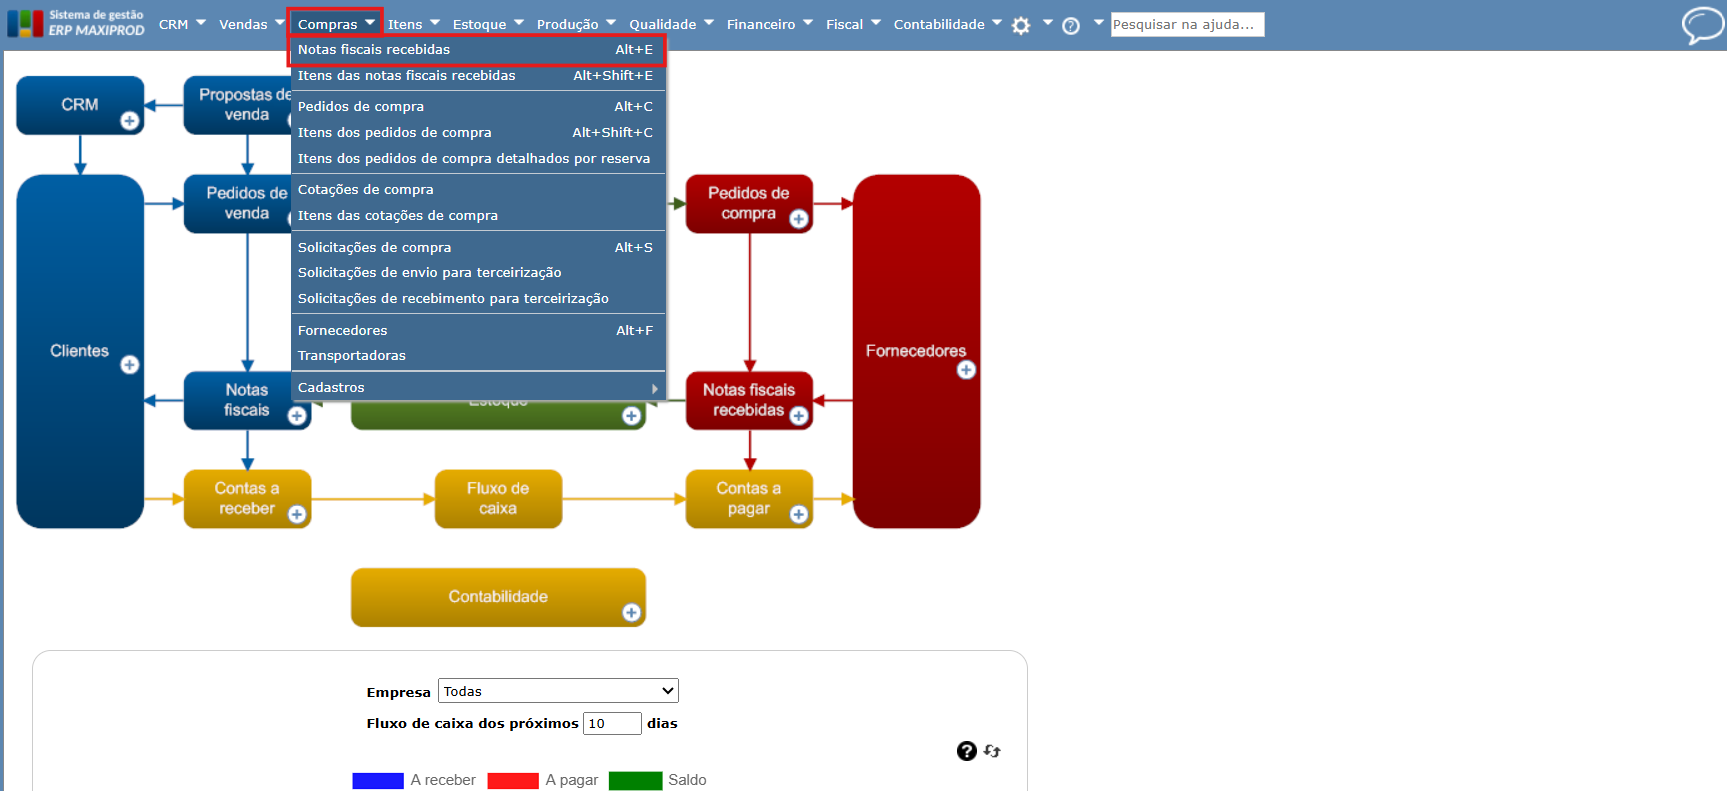The height and width of the screenshot is (791, 1727).
Task: Click the Compras menu
Action: [335, 24]
